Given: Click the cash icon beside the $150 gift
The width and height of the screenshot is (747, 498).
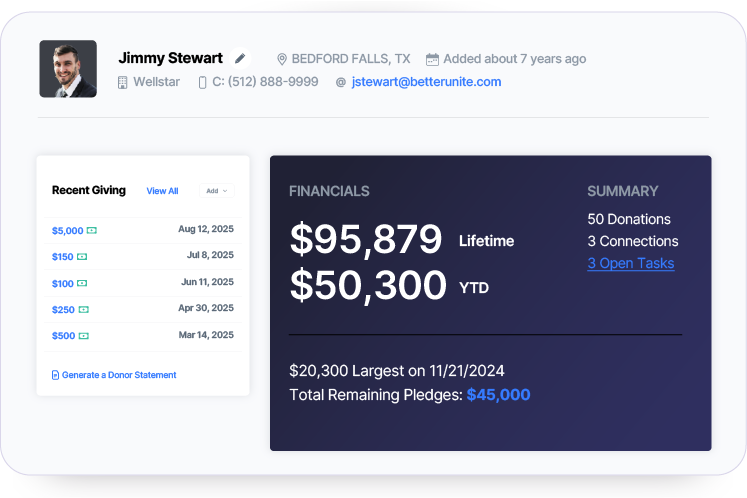Looking at the screenshot, I should coord(82,257).
